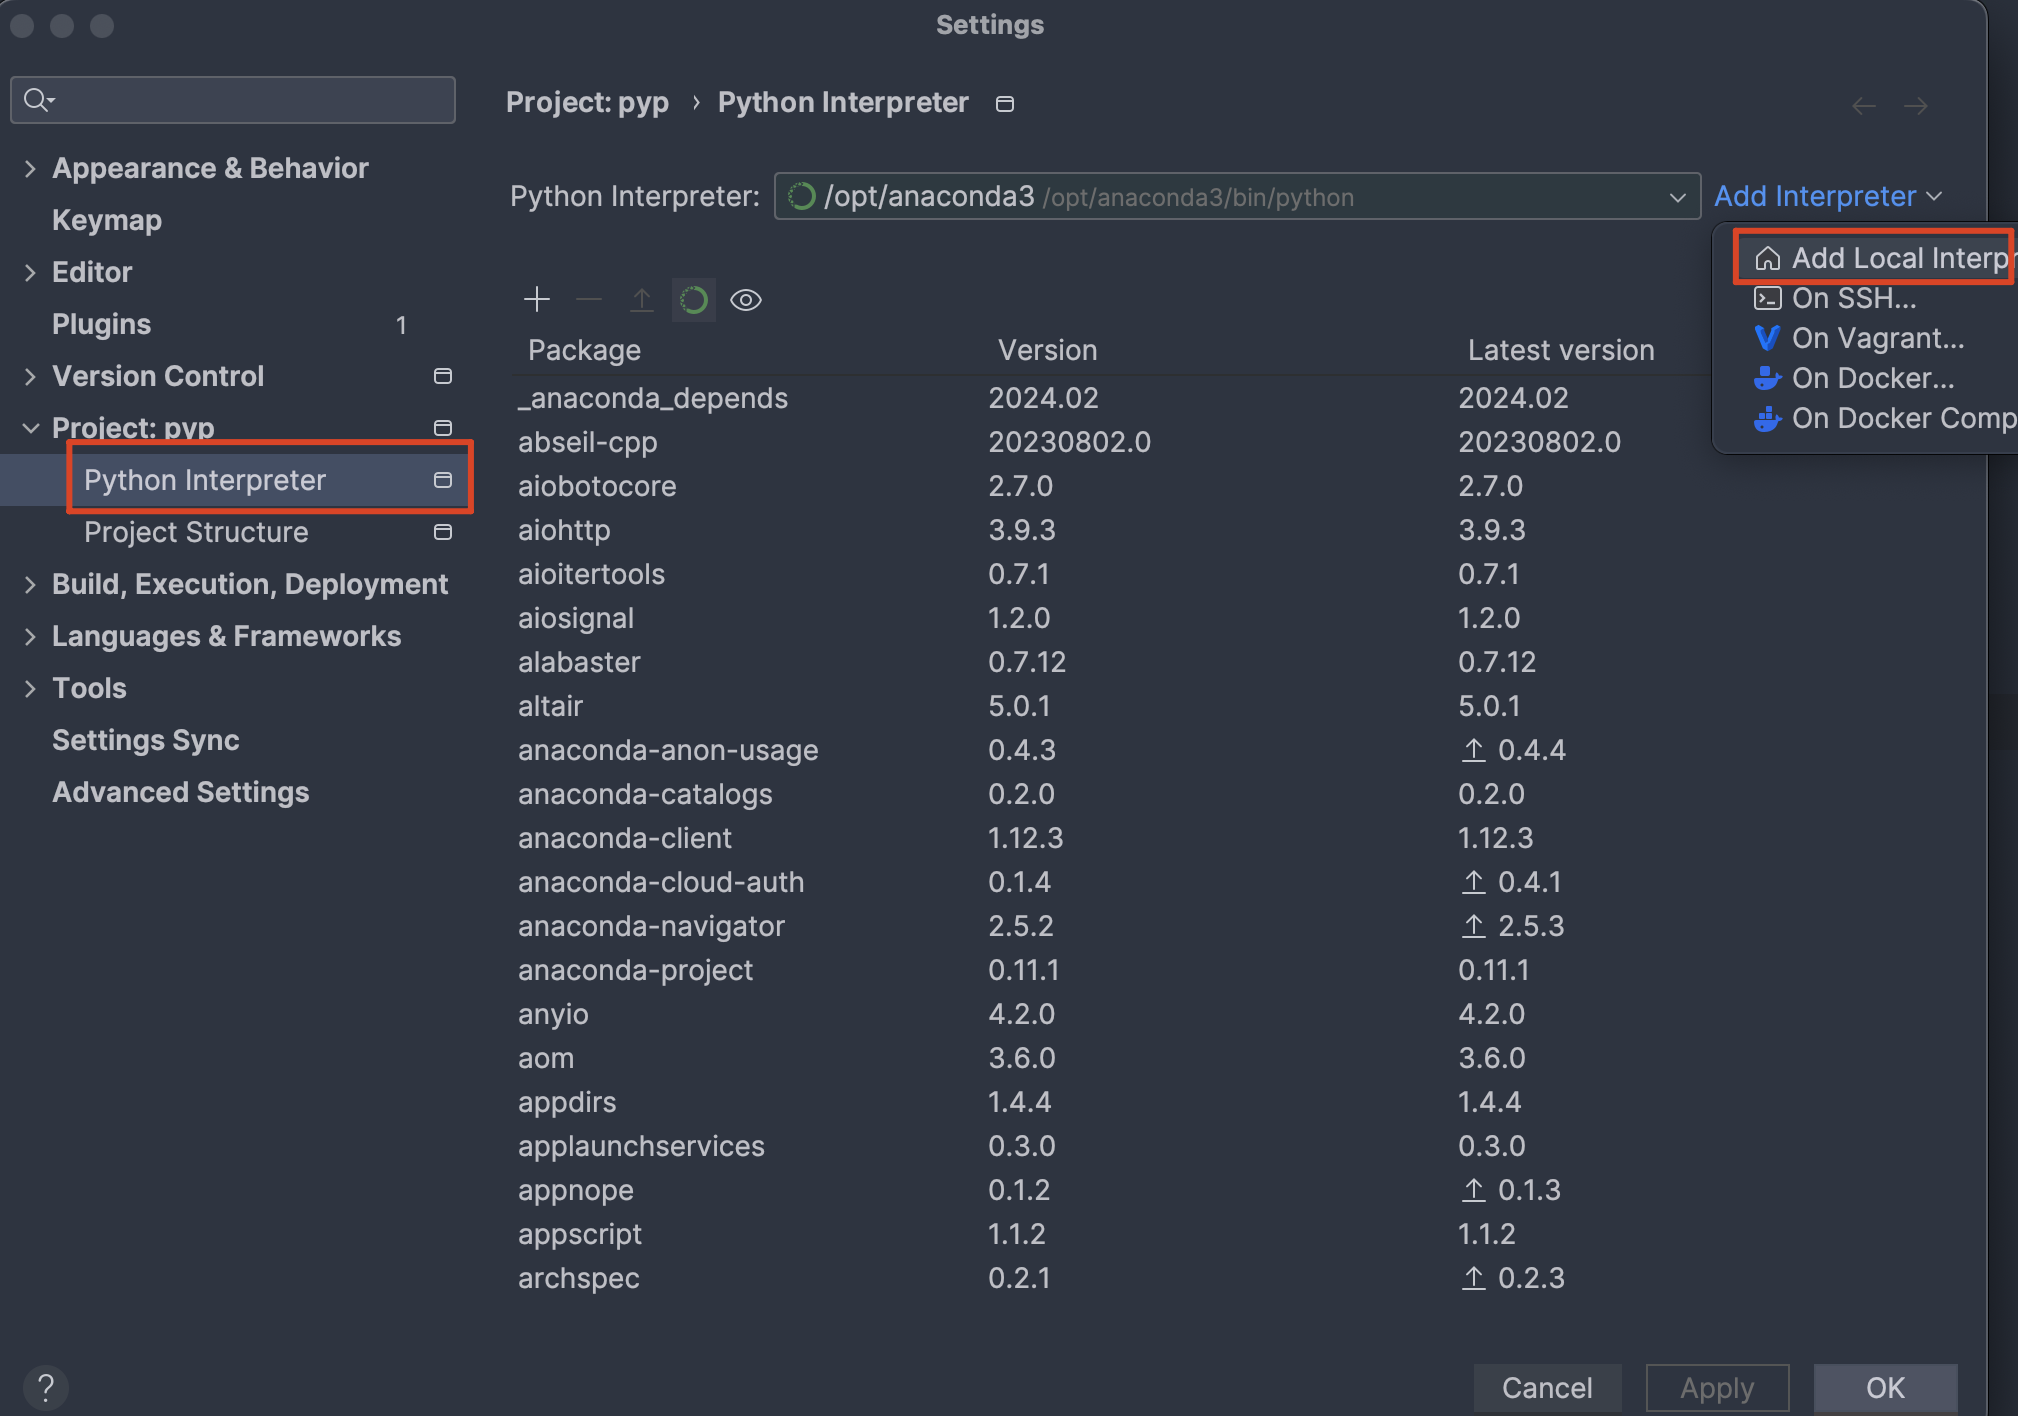Image resolution: width=2018 pixels, height=1416 pixels.
Task: Select the On SSH... menu option
Action: click(x=1853, y=298)
